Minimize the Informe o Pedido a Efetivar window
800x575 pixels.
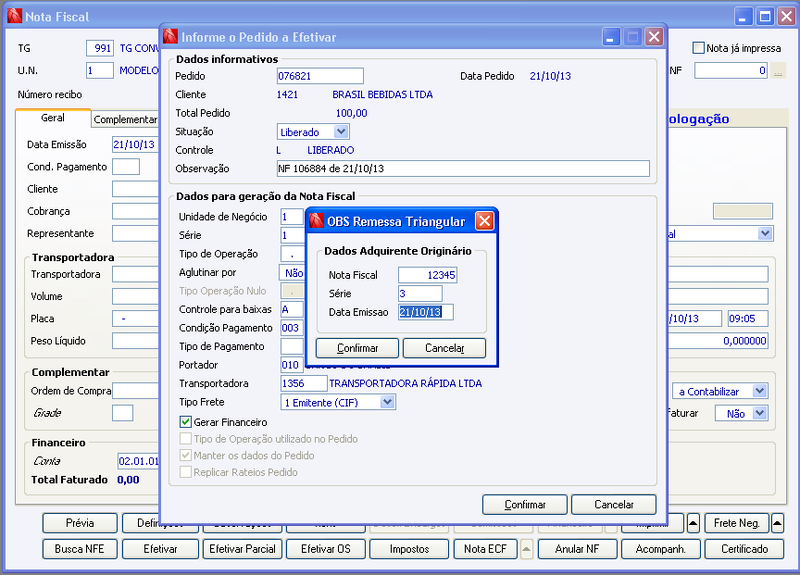[611, 37]
